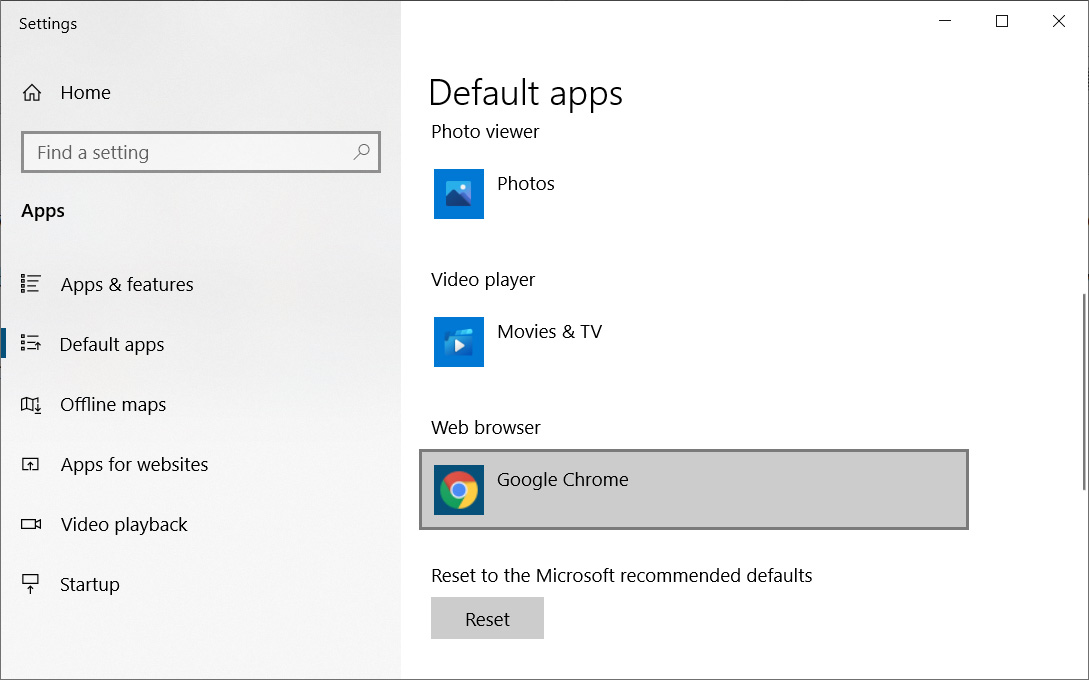Screen dimensions: 1089x680
Task: Click the search magnifier icon
Action: (361, 151)
